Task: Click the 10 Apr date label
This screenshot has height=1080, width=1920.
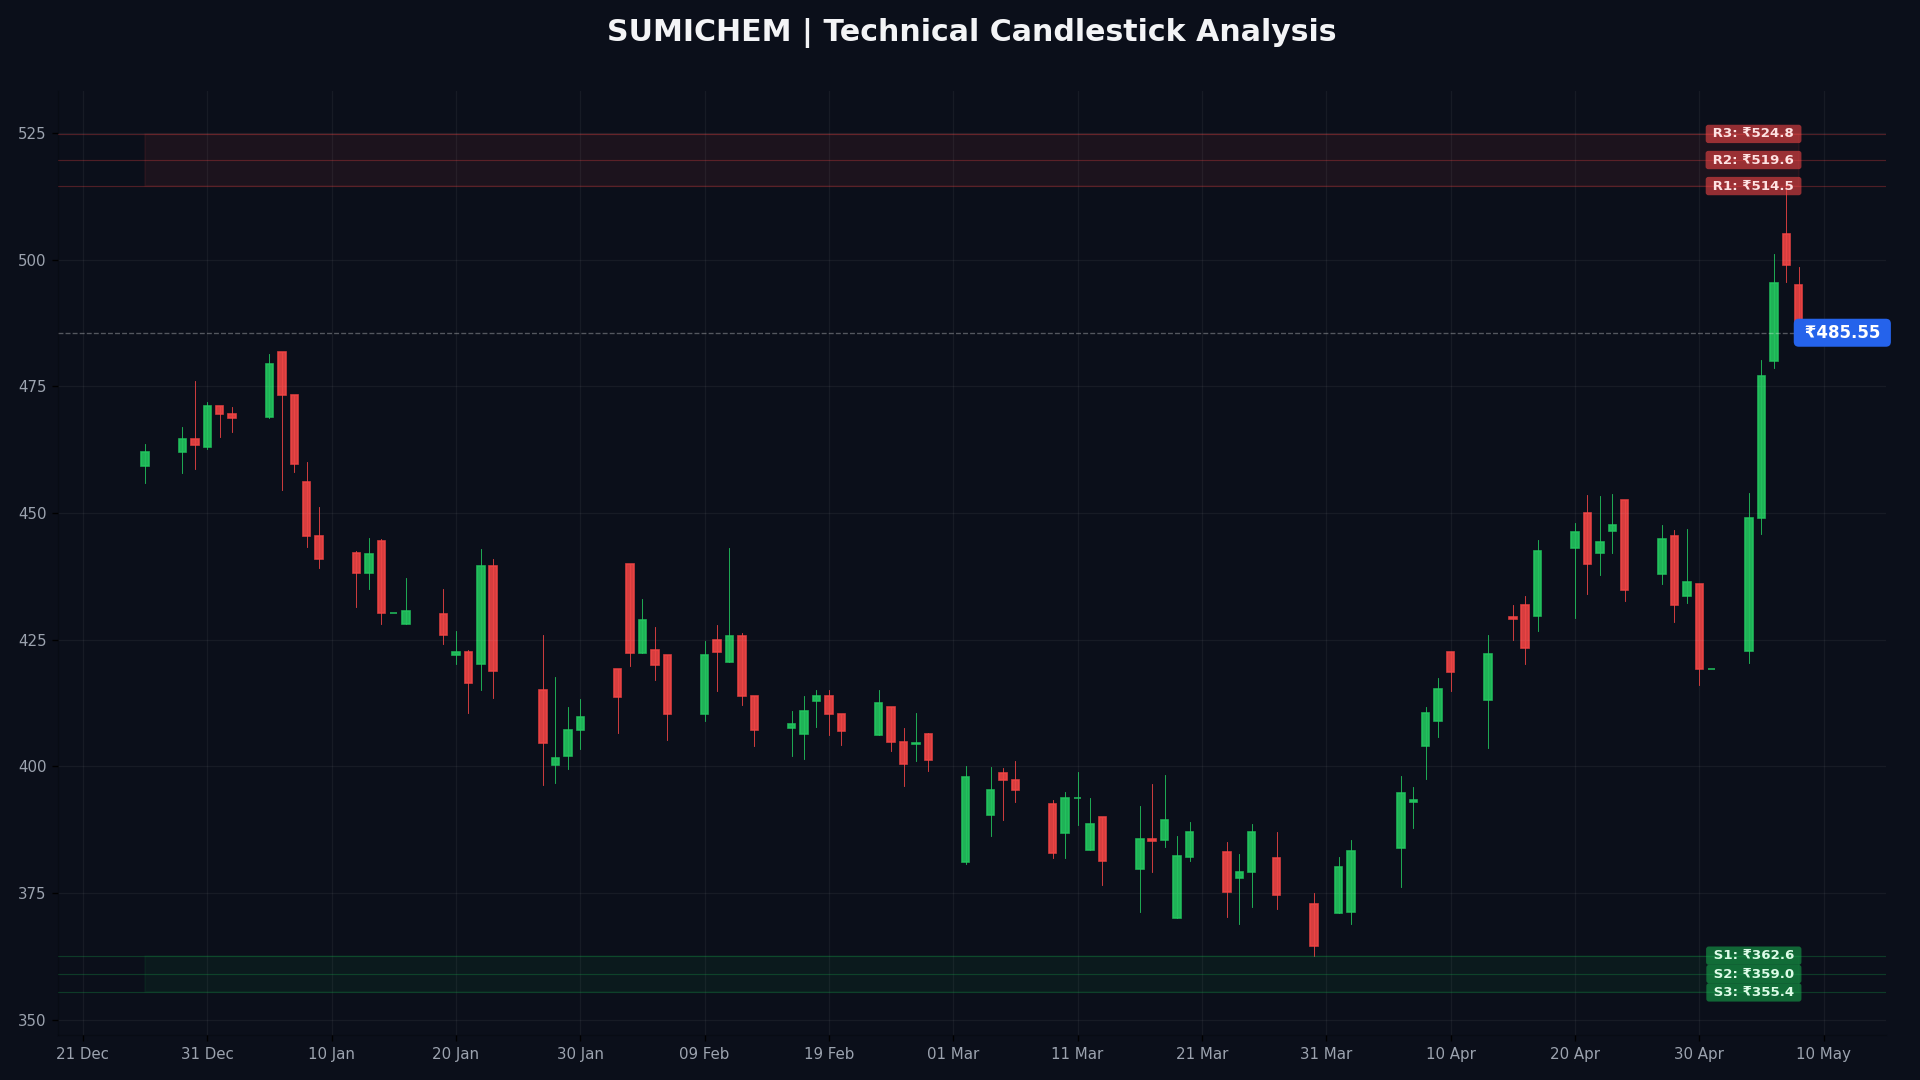Action: (1451, 1054)
